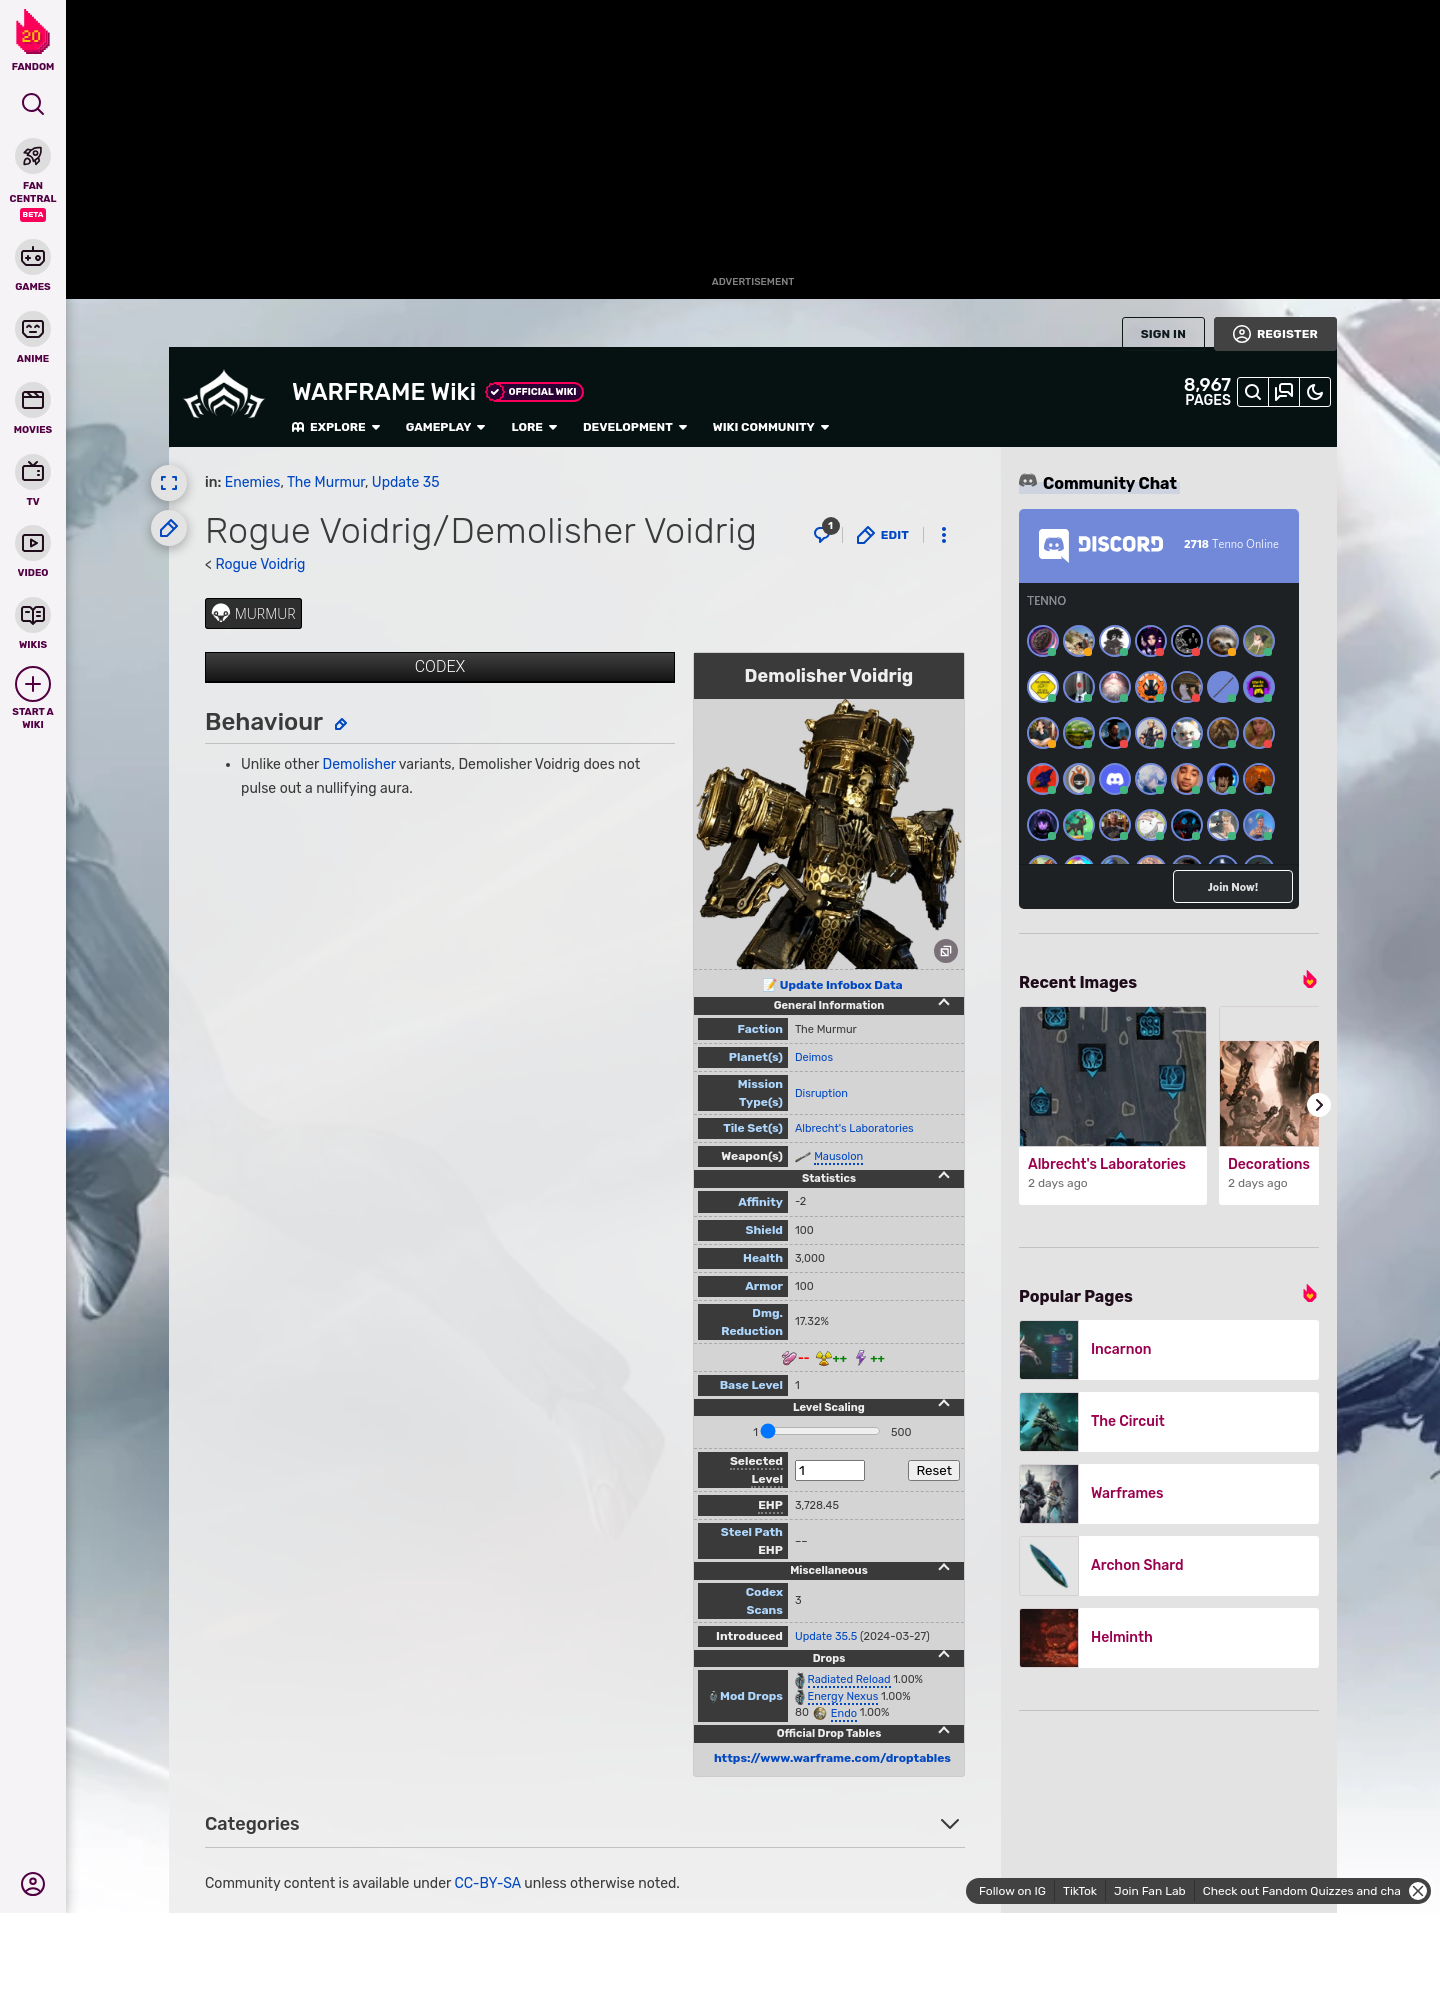This screenshot has width=1440, height=2000.
Task: Expand page to full width icon
Action: 169,483
